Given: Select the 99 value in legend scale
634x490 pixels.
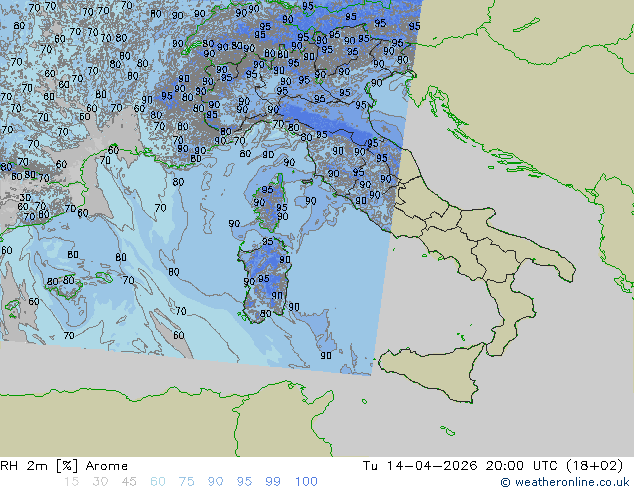Looking at the screenshot, I should click(x=273, y=482).
